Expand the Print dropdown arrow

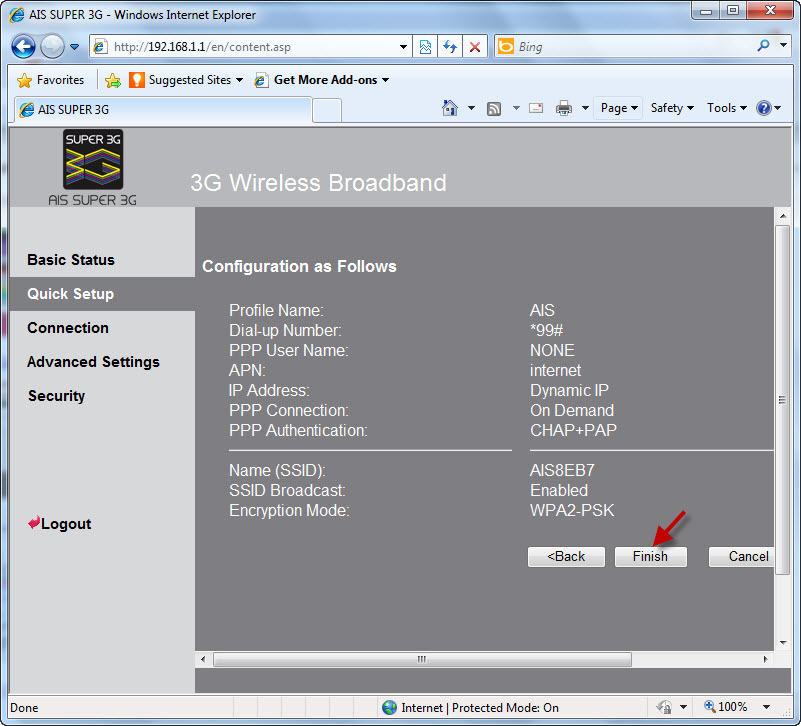point(585,108)
